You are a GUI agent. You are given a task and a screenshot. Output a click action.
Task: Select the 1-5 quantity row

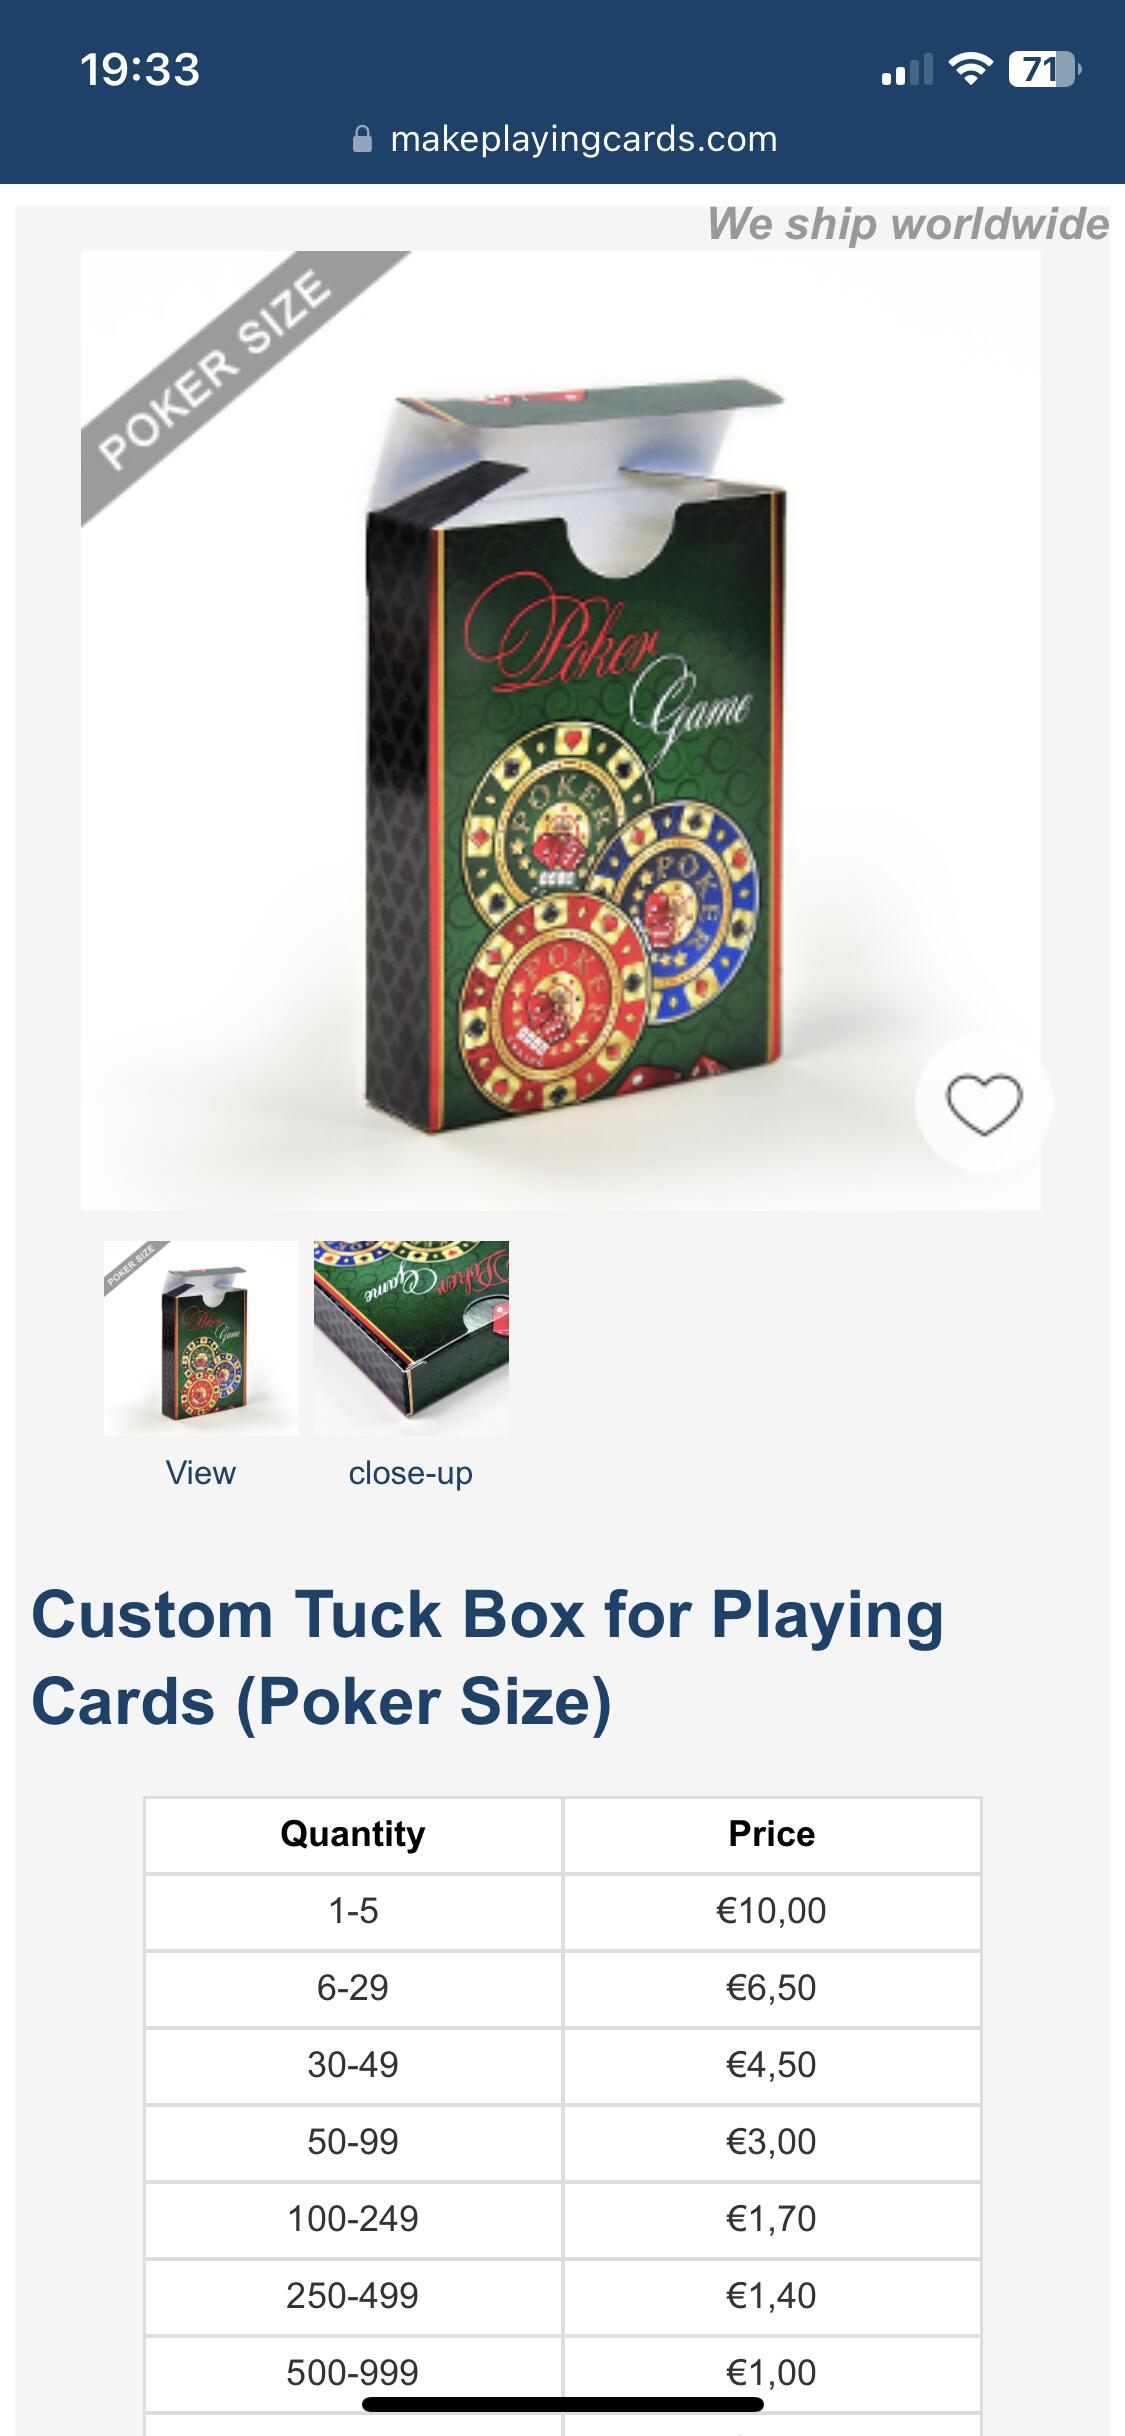(x=563, y=1911)
